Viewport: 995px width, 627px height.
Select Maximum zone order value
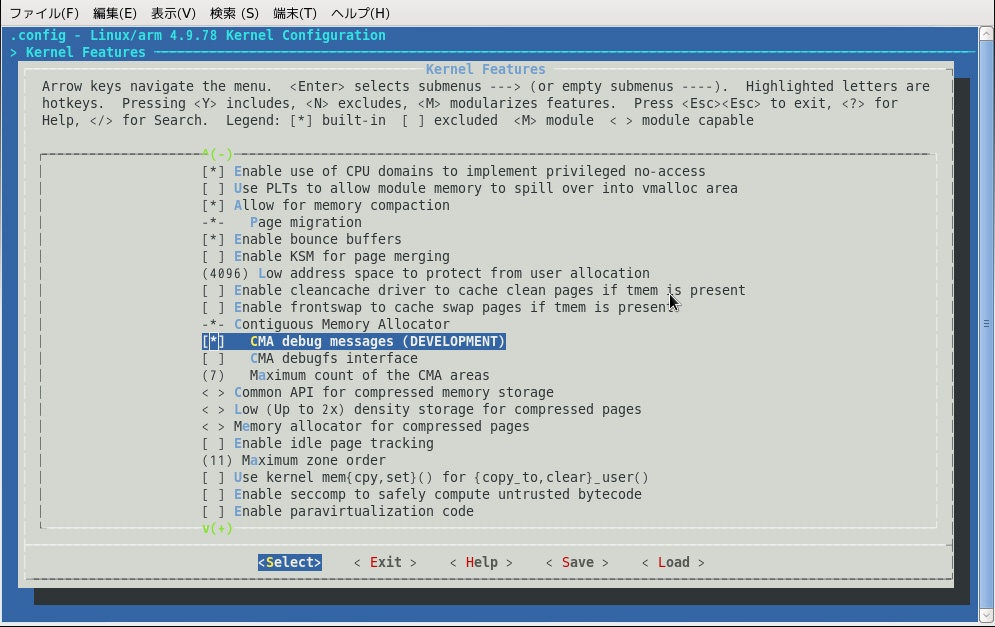[294, 461]
